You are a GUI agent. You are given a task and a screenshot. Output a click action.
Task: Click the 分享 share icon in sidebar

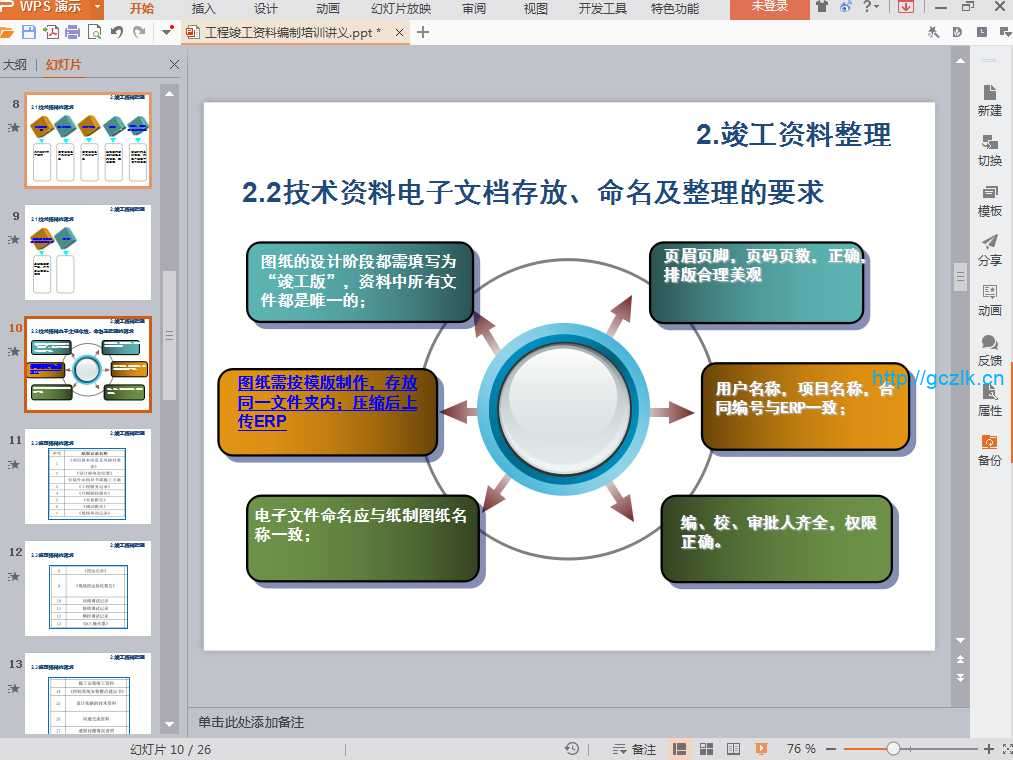tap(989, 250)
